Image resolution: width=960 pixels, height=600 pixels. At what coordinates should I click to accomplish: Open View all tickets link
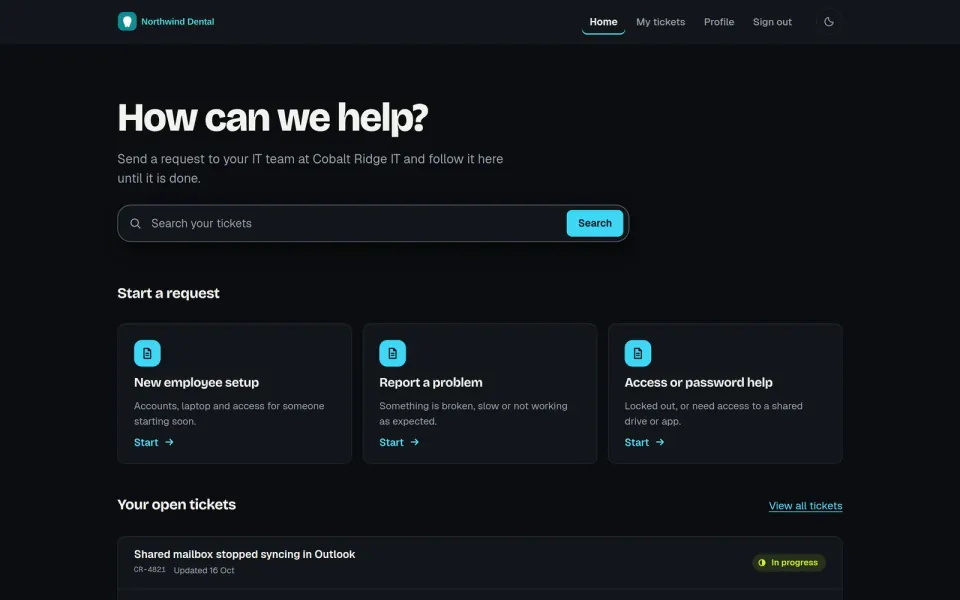805,506
